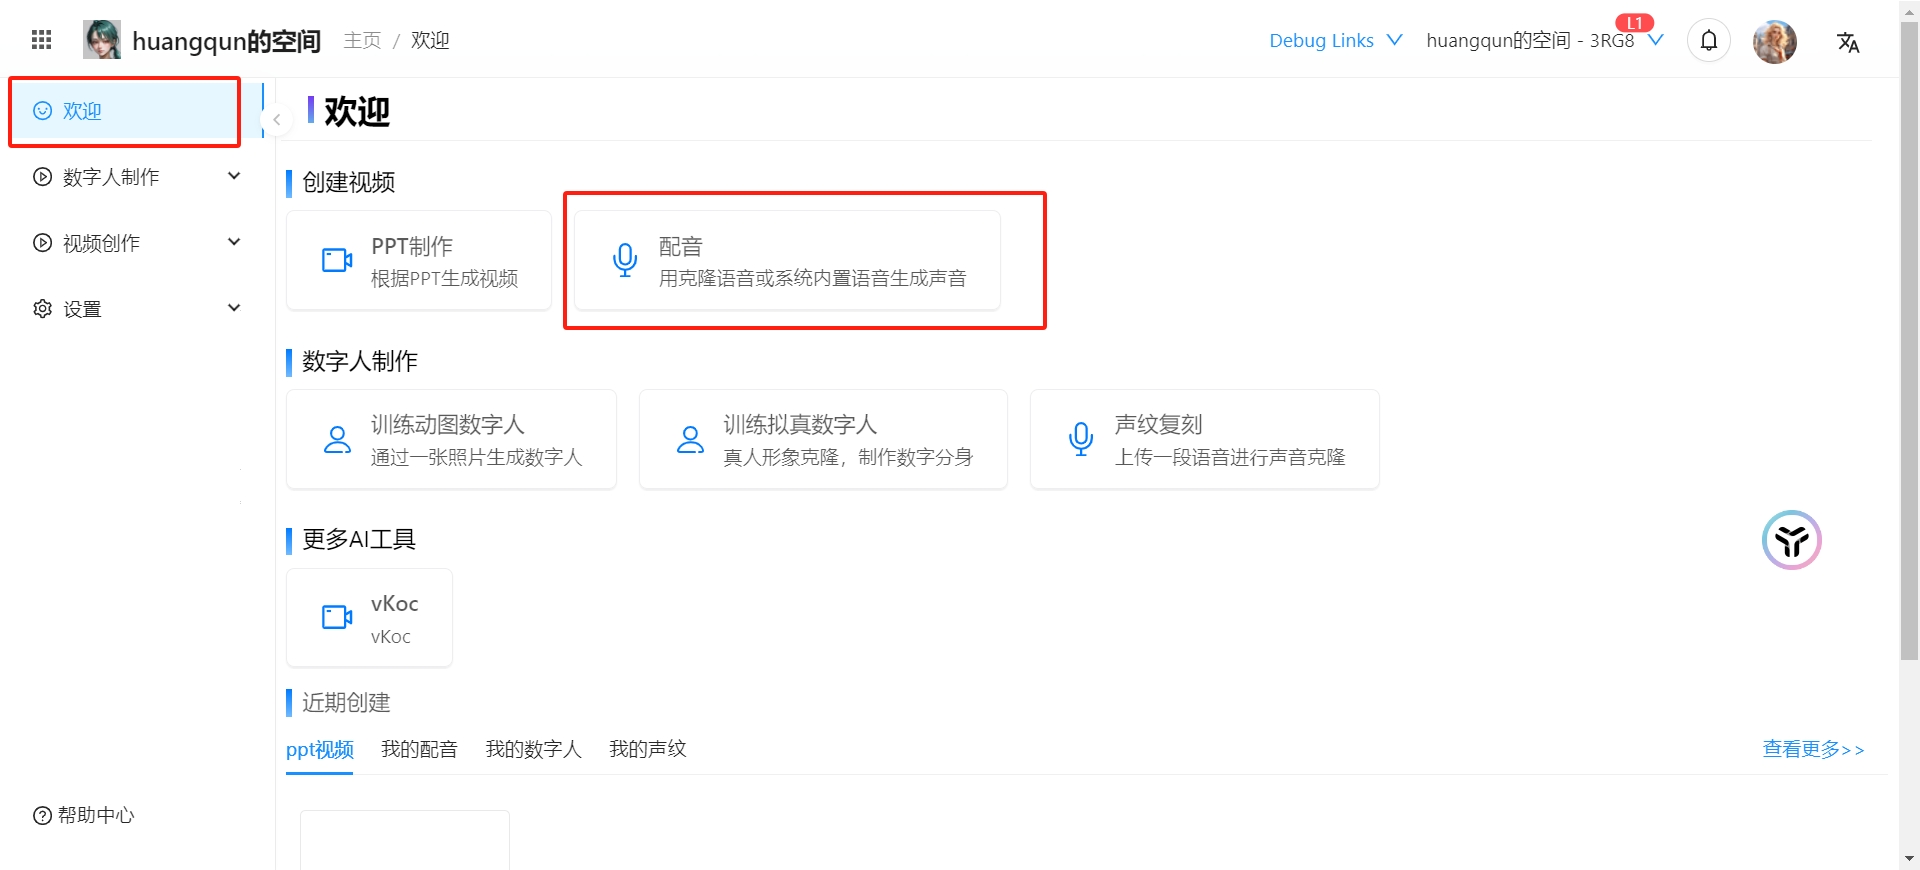
Task: Click the language translation icon
Action: pyautogui.click(x=1847, y=42)
